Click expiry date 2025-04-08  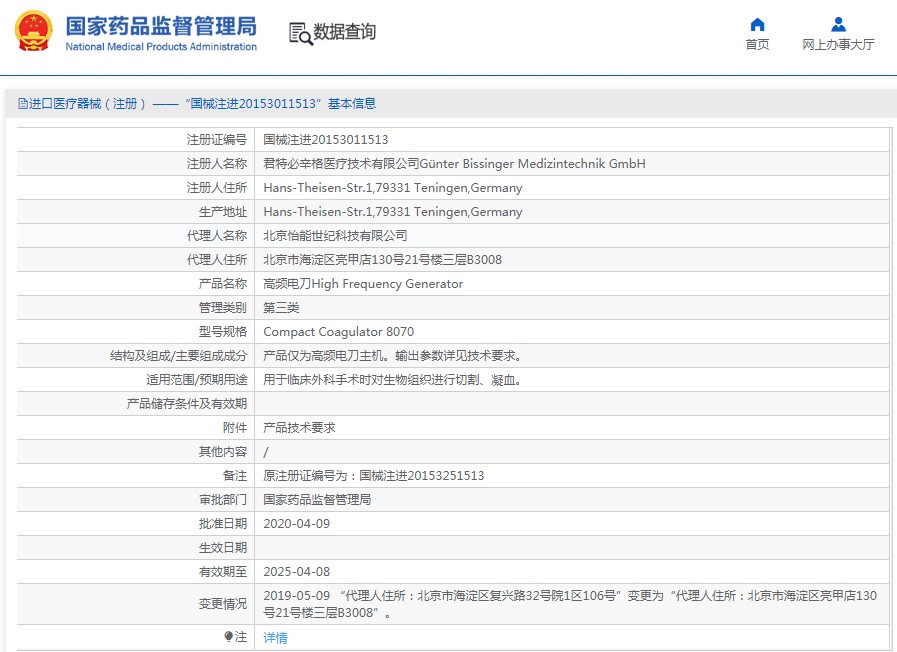(x=296, y=572)
